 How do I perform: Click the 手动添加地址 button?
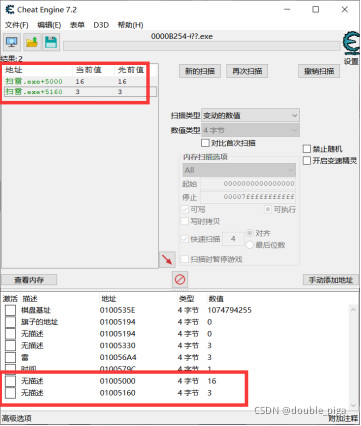[331, 280]
